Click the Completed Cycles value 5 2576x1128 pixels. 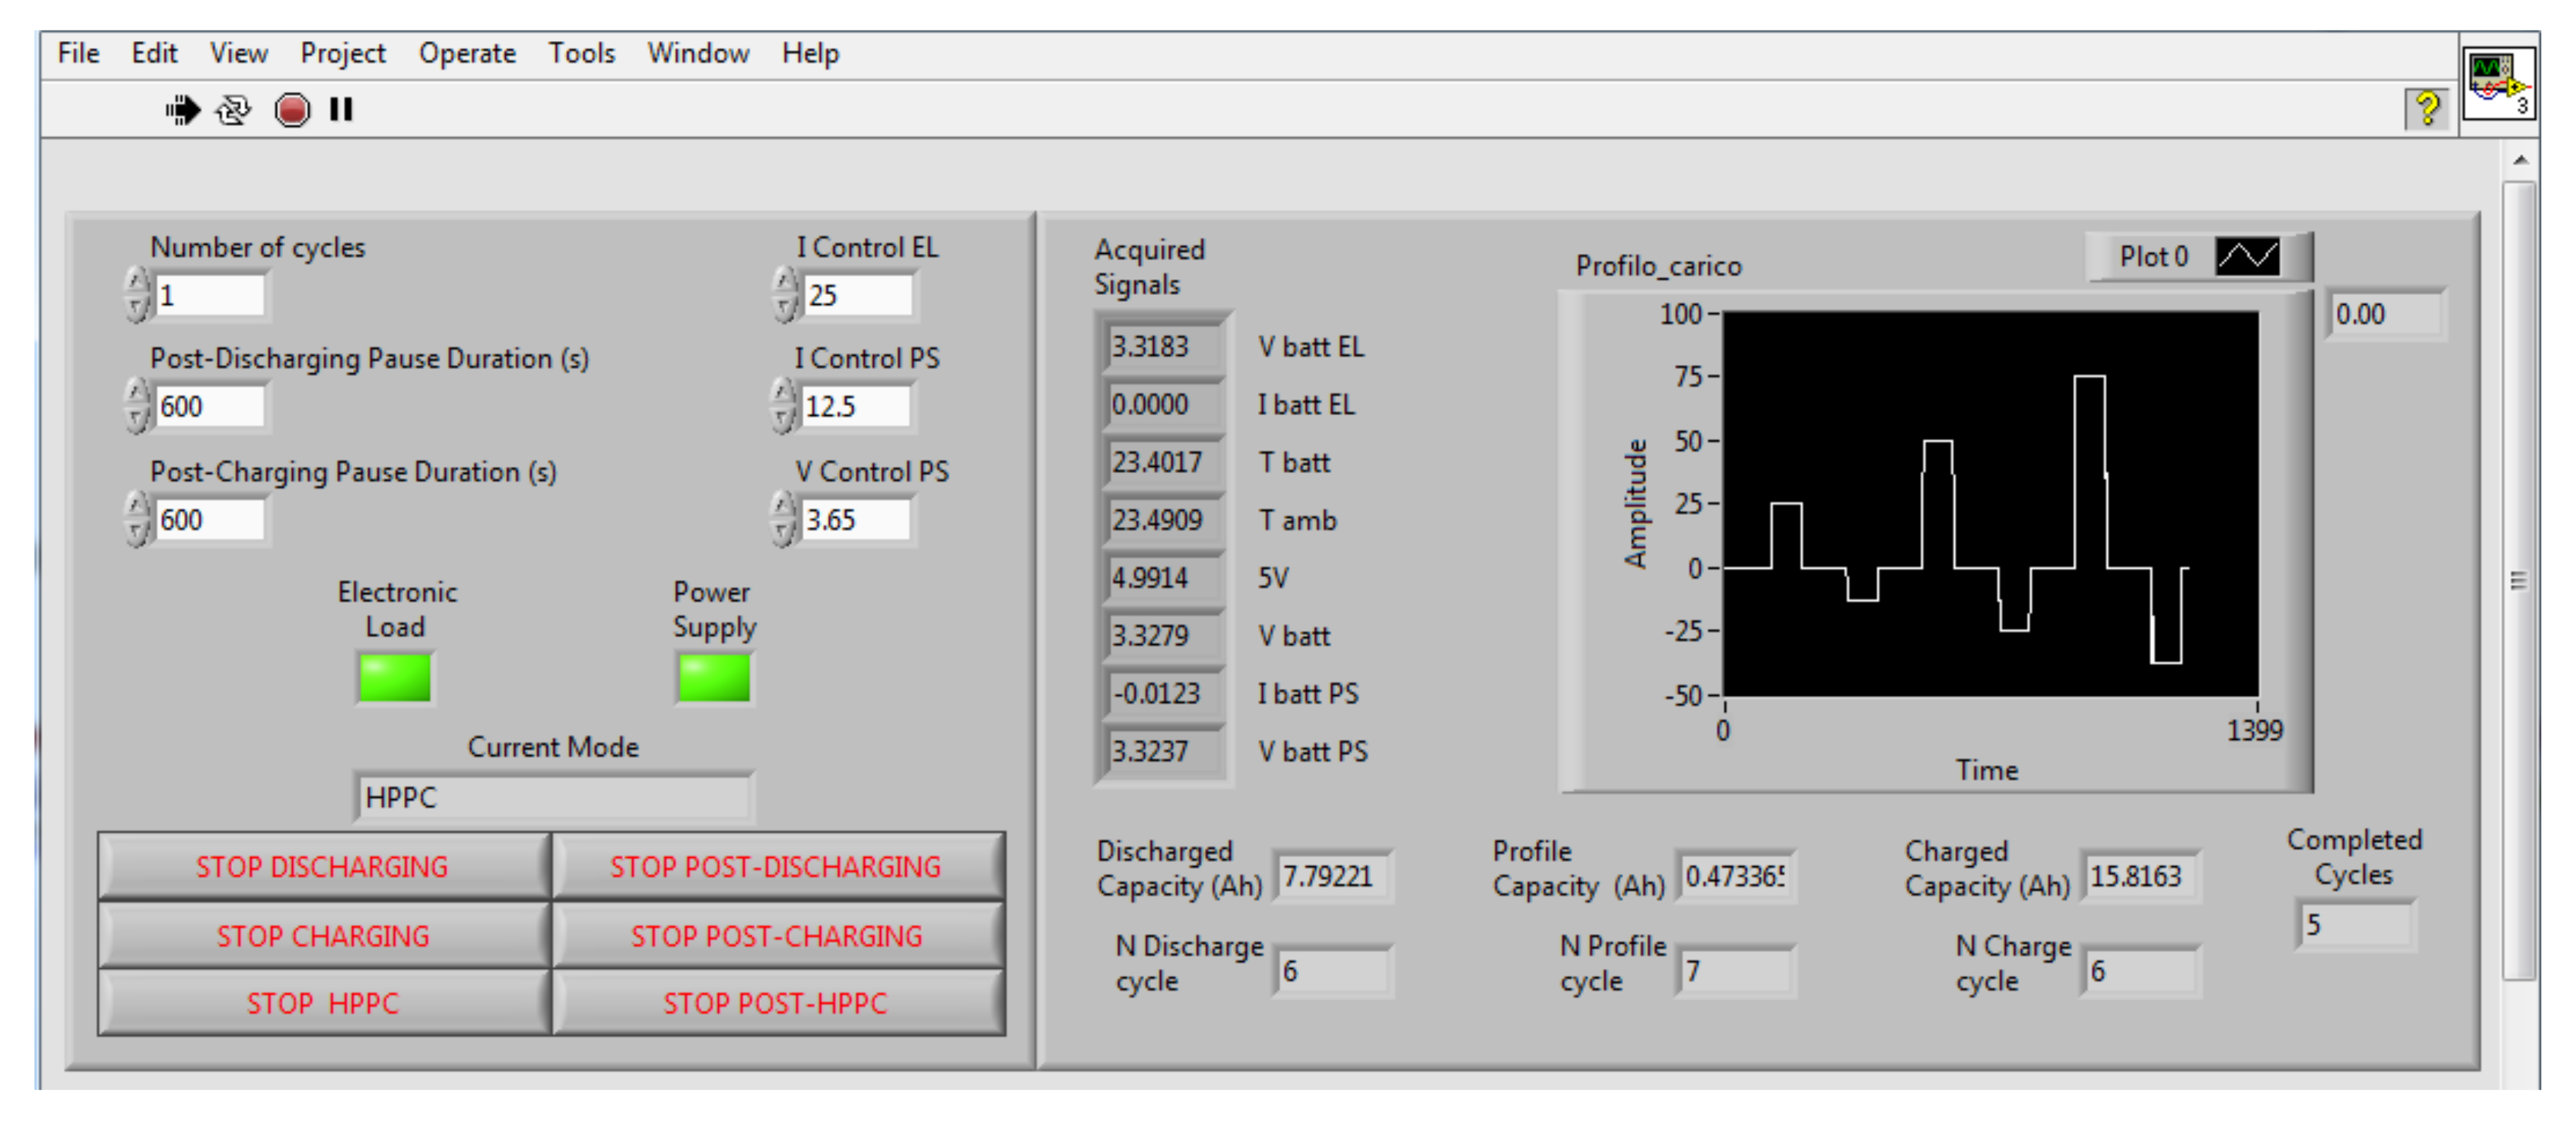[2355, 925]
